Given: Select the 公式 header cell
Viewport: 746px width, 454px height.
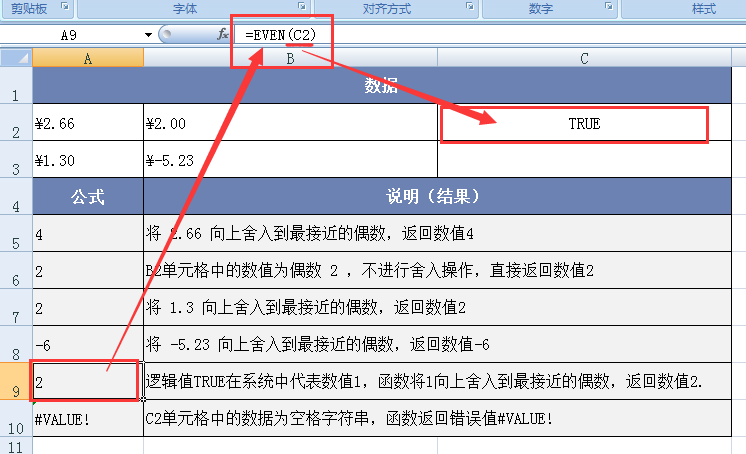Looking at the screenshot, I should point(88,197).
